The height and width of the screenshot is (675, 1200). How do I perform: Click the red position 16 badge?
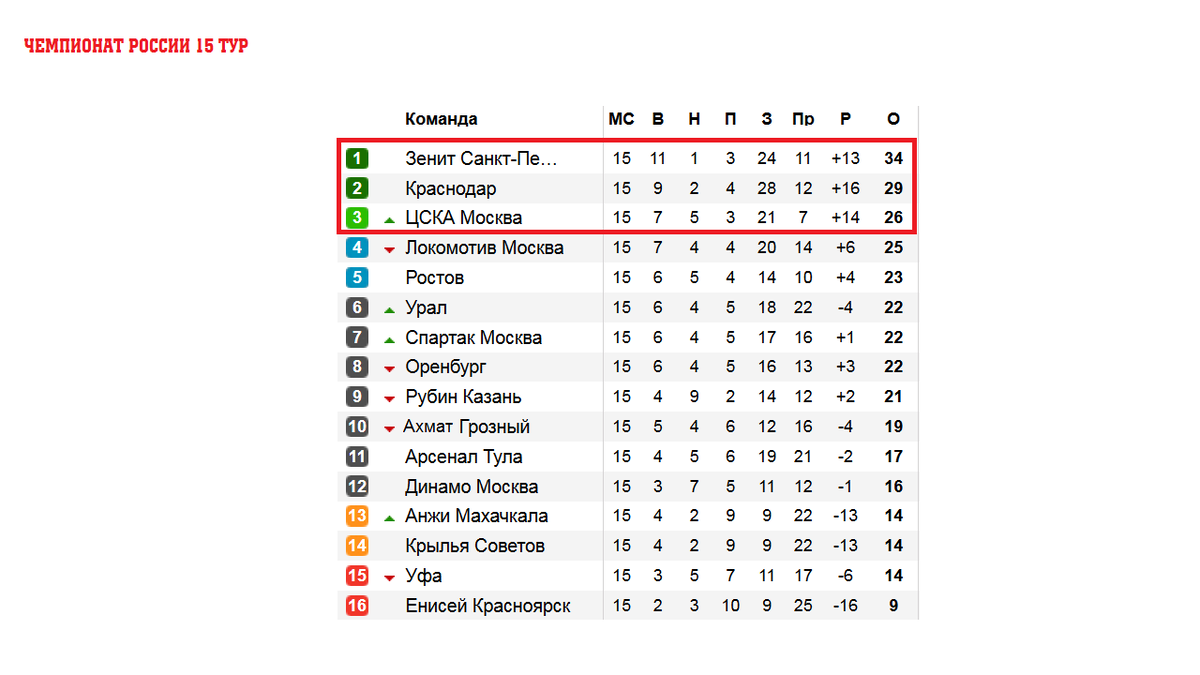[x=357, y=606]
